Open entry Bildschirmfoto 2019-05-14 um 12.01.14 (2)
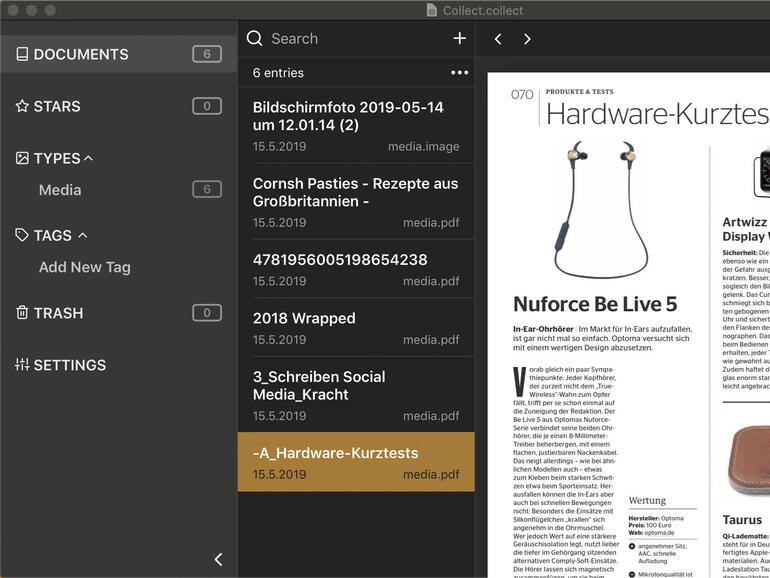 tap(356, 126)
